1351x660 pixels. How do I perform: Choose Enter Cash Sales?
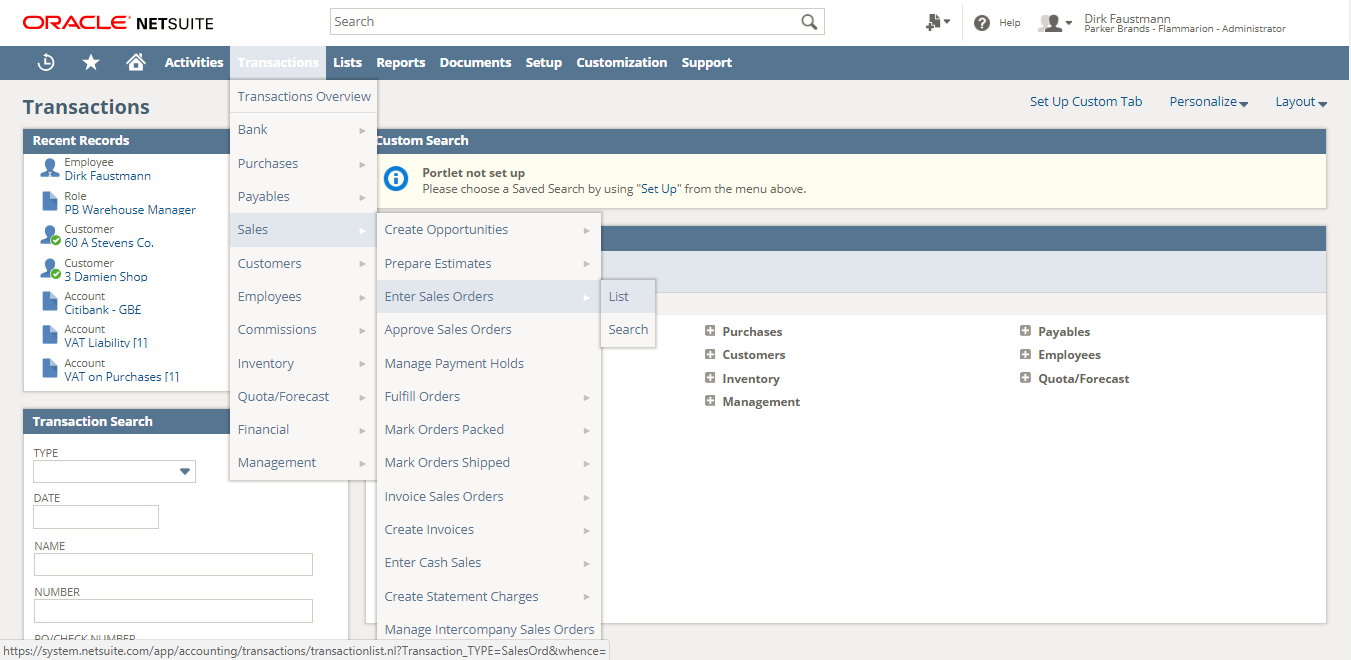pos(489,563)
